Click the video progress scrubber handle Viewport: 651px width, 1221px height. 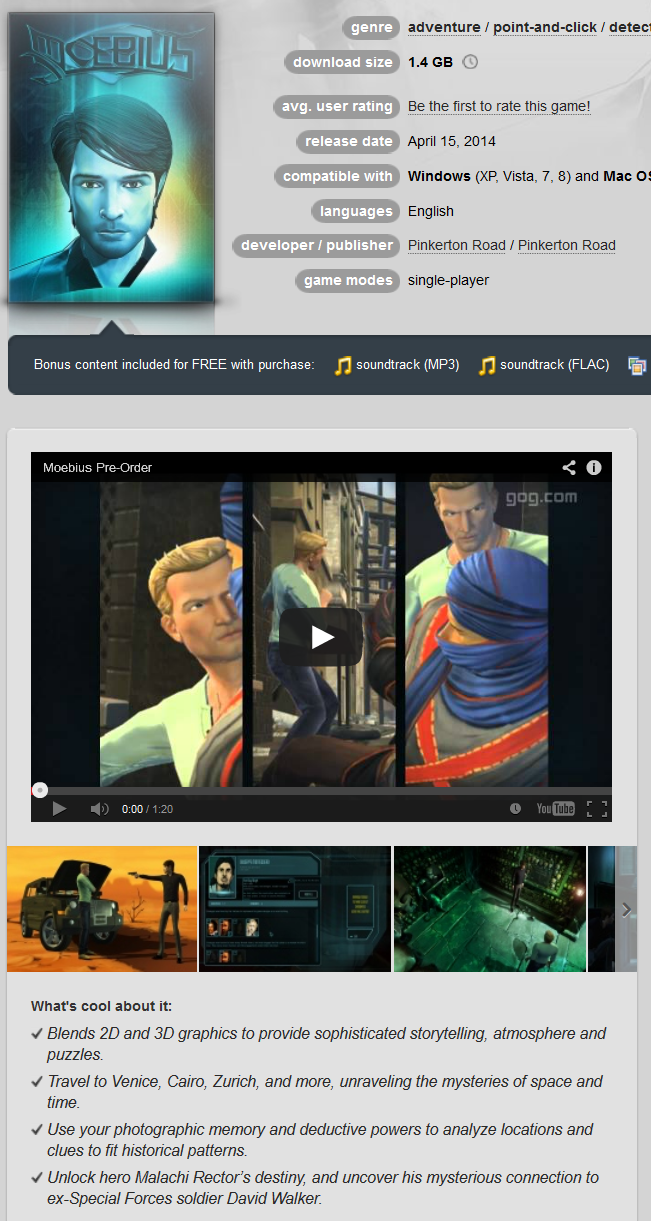click(39, 790)
